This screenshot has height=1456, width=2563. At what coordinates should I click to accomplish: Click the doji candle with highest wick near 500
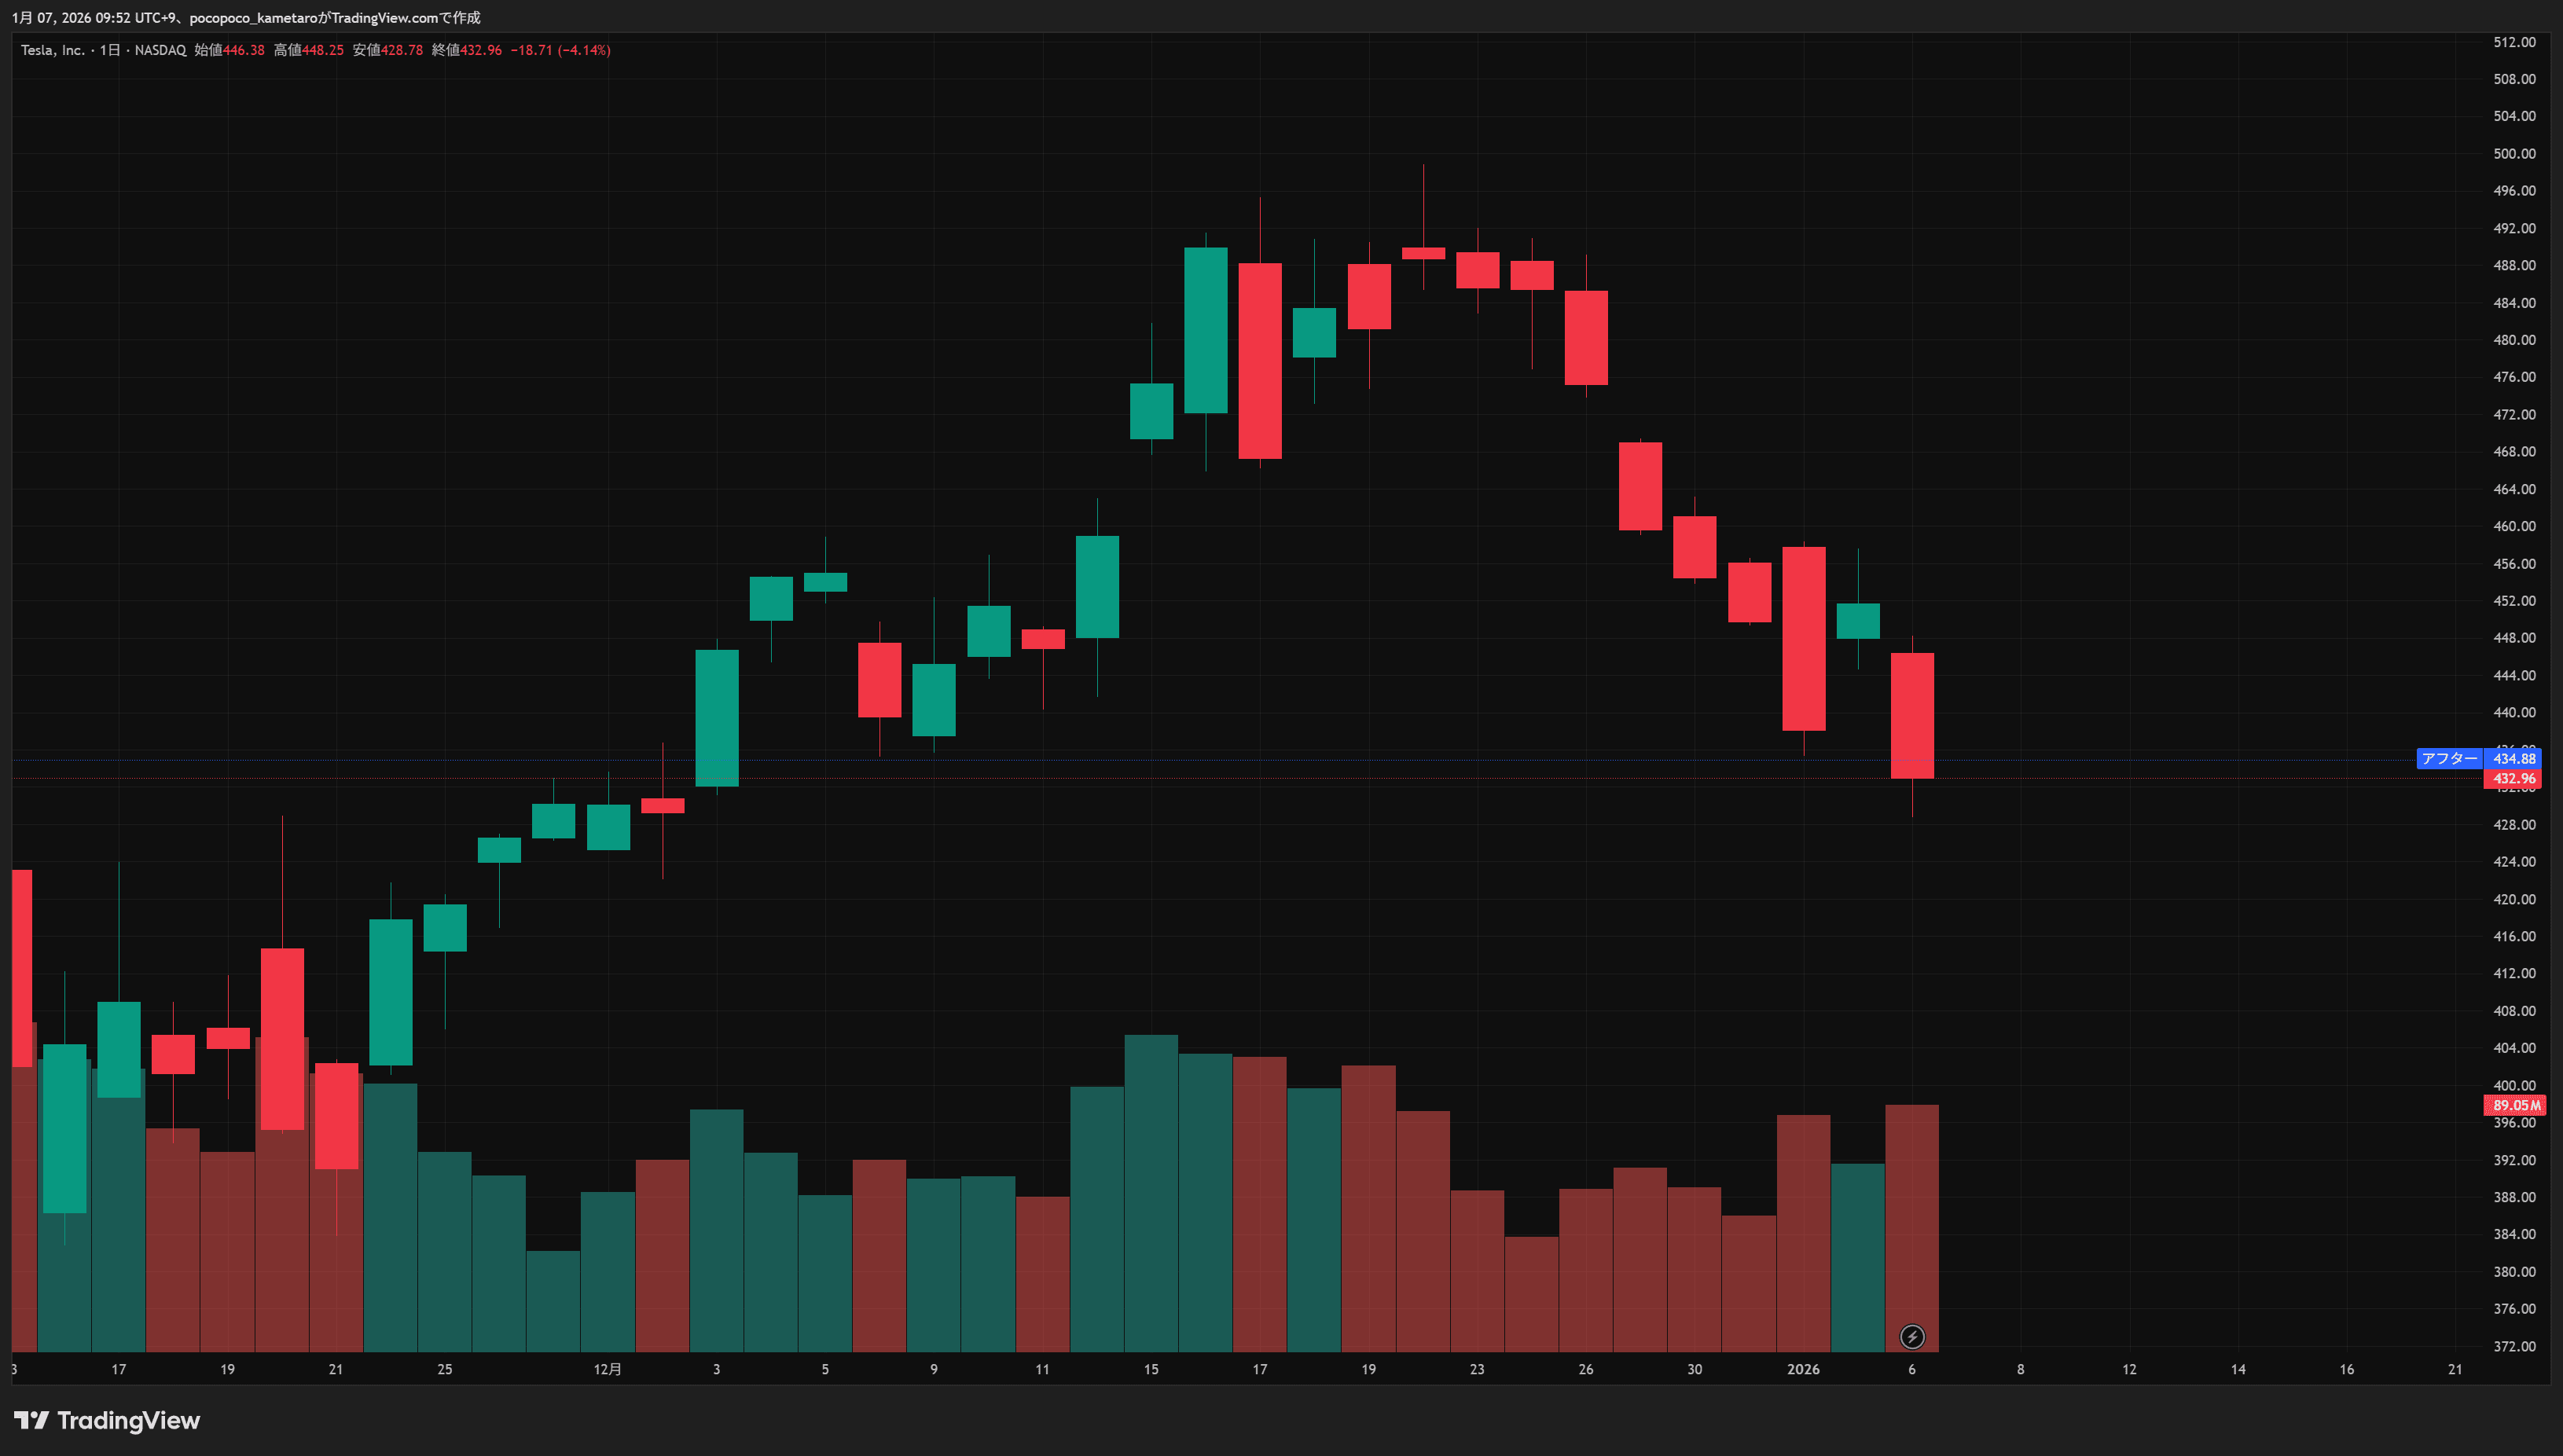click(x=1423, y=253)
